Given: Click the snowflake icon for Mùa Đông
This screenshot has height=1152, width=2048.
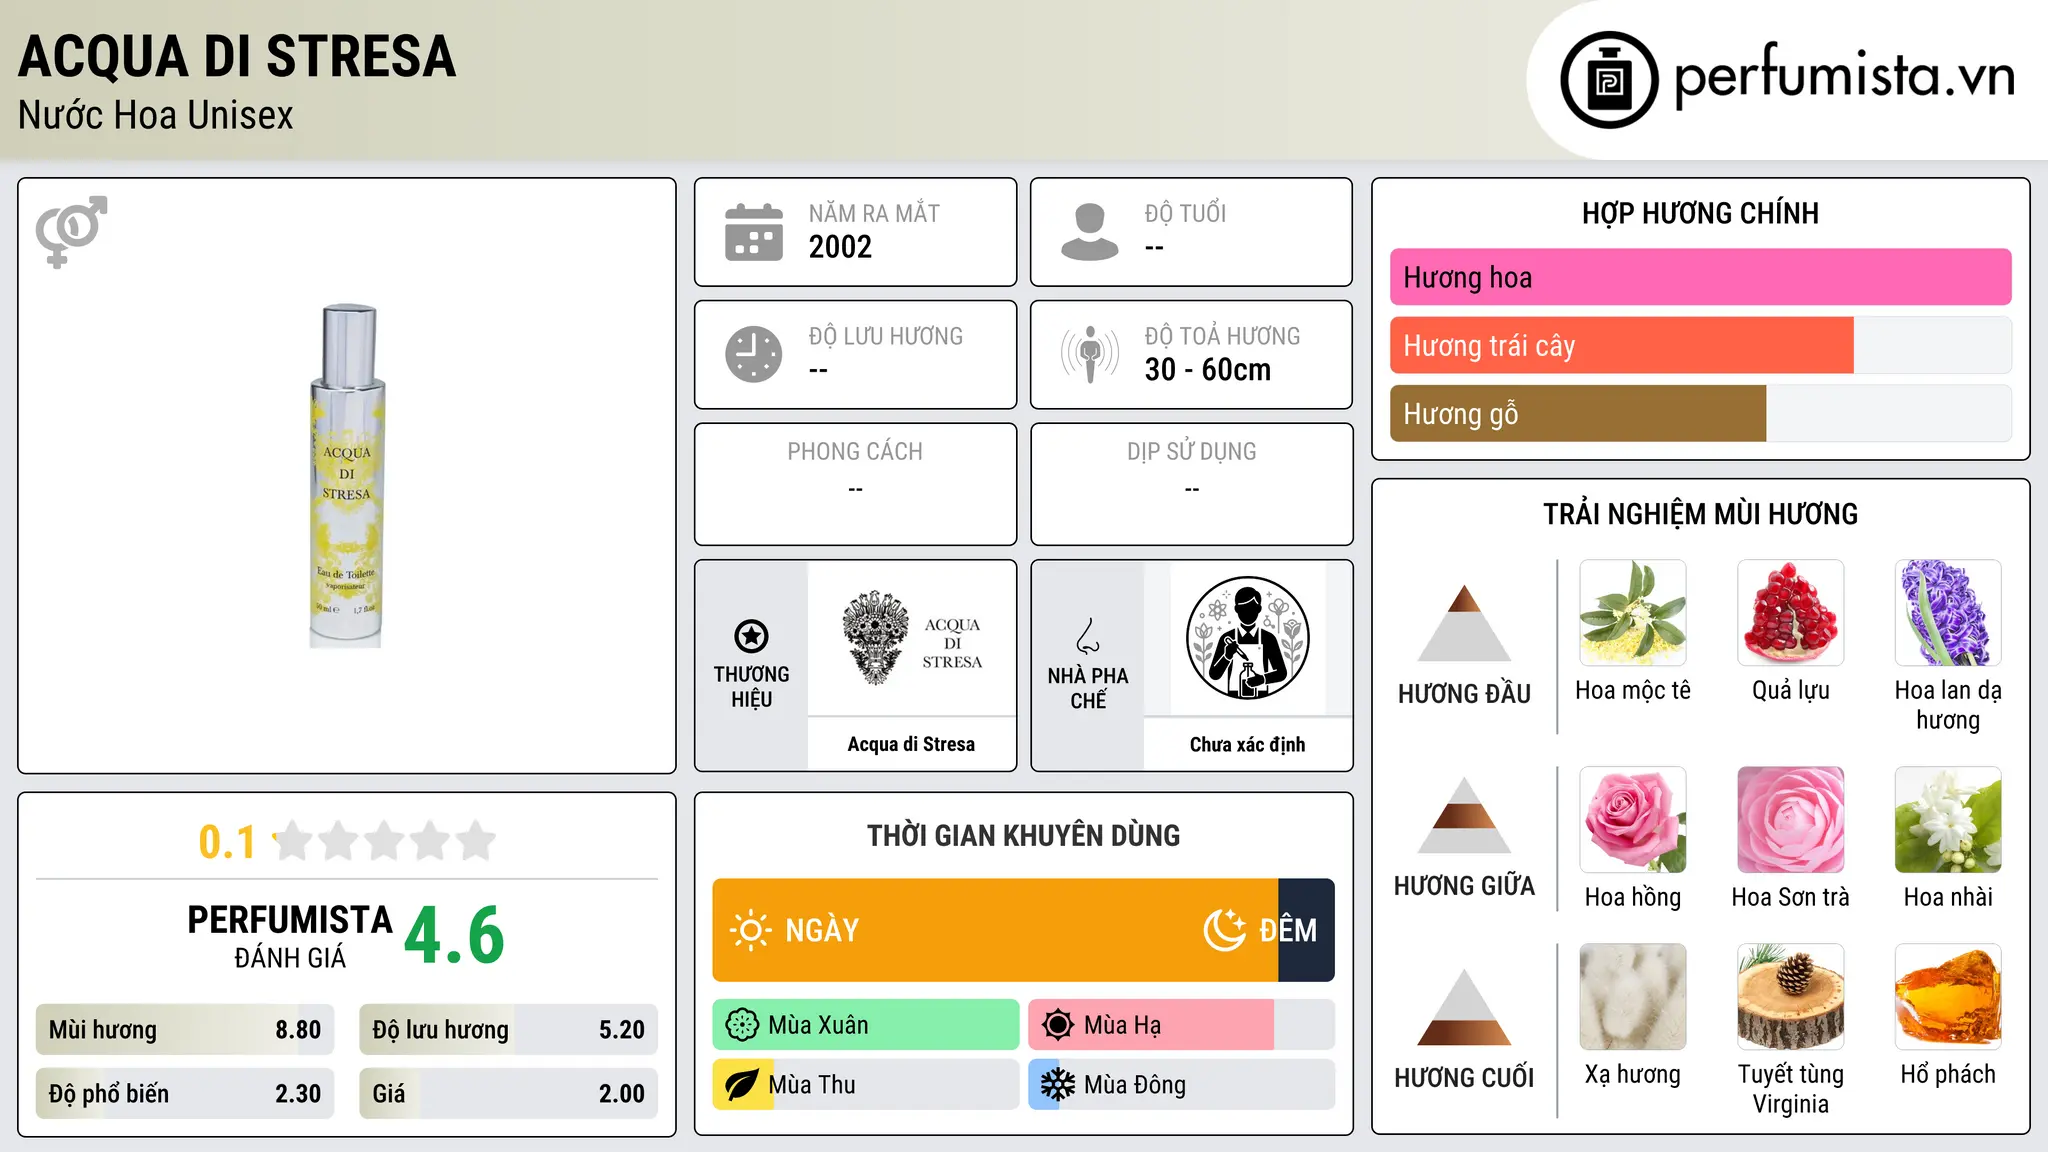Looking at the screenshot, I should point(1057,1085).
